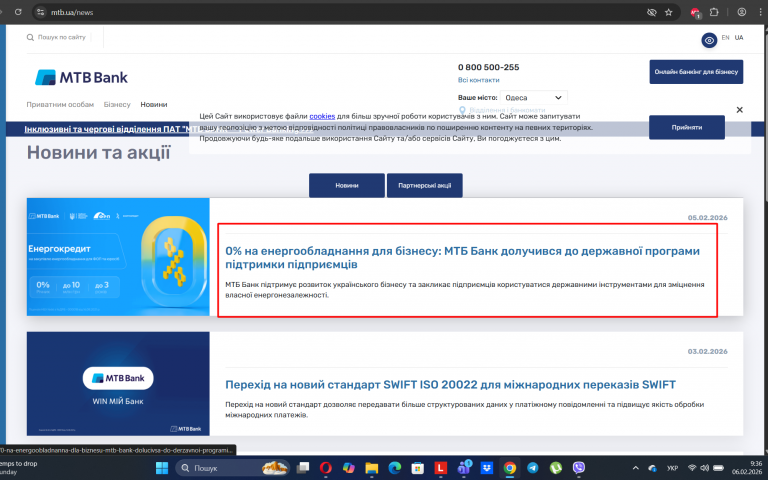The height and width of the screenshot is (480, 768).
Task: Open Microsoft Edge from the taskbar
Action: (395, 468)
